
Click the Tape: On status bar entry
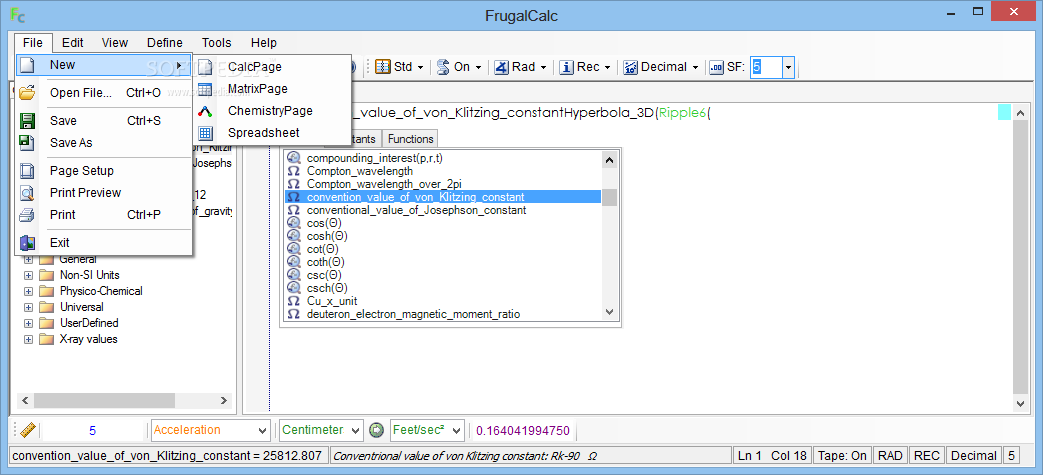point(841,456)
